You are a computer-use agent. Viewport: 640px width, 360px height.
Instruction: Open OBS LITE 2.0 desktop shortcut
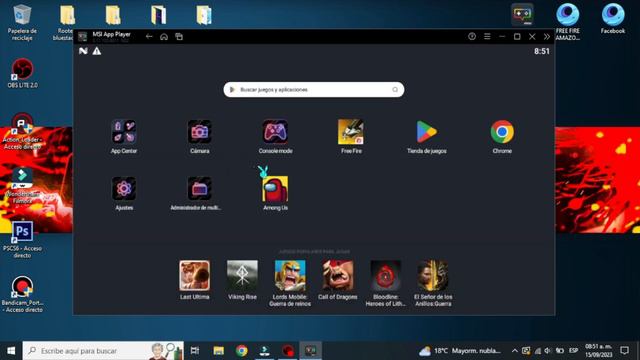point(22,73)
